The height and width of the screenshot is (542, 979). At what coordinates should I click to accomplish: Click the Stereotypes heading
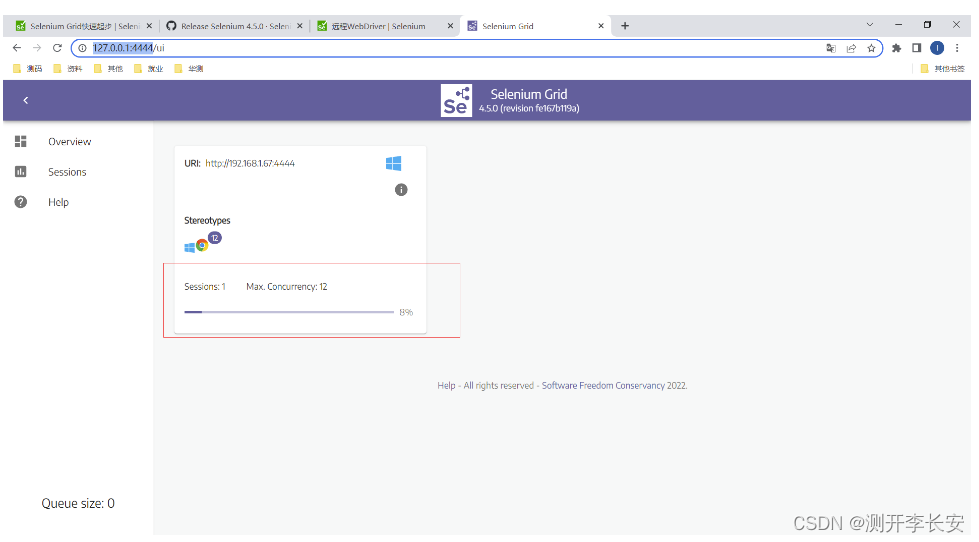click(207, 220)
